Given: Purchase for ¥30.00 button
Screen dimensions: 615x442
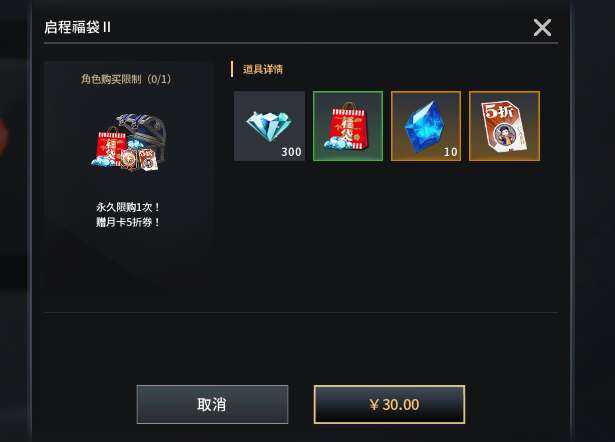Looking at the screenshot, I should [x=389, y=404].
